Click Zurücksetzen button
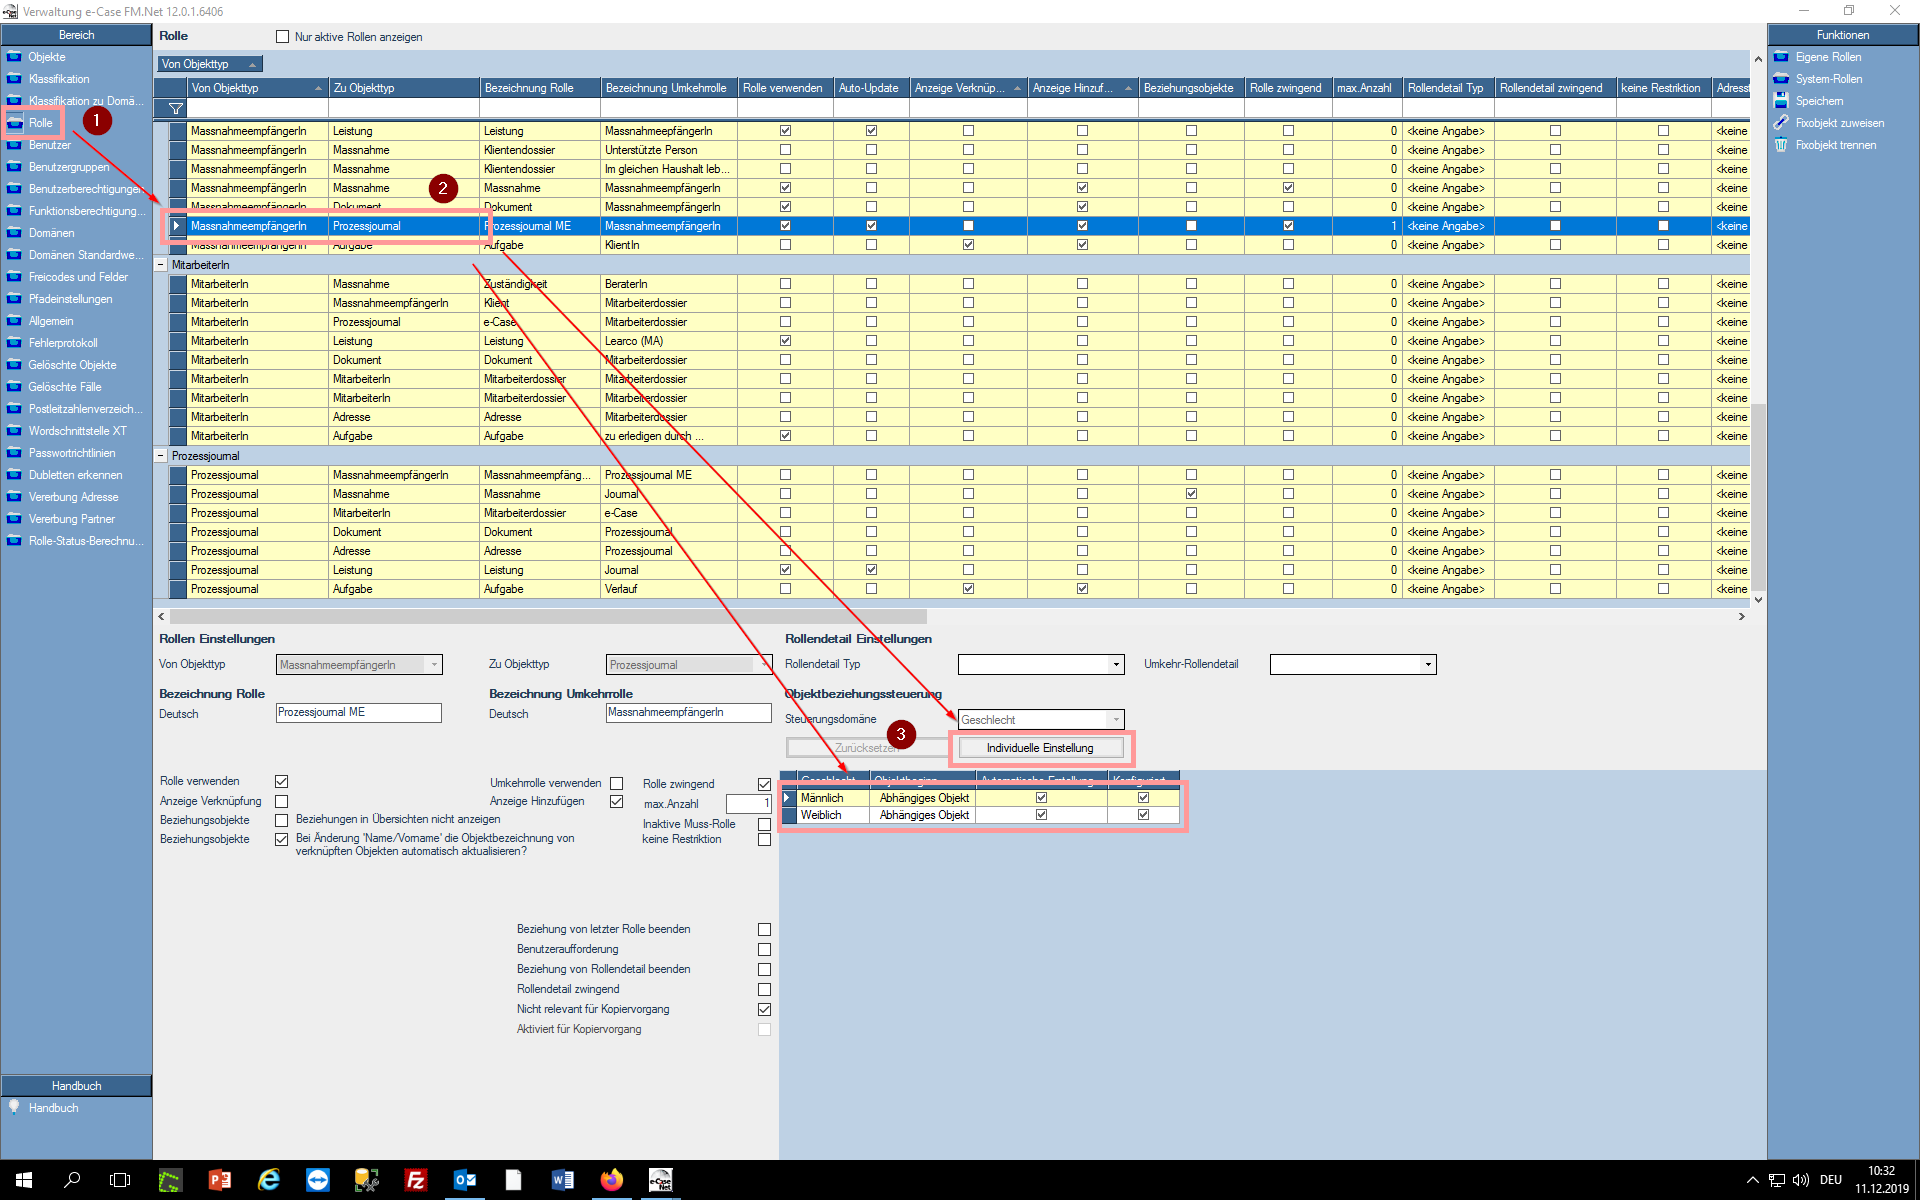Image resolution: width=1920 pixels, height=1200 pixels. 866,748
